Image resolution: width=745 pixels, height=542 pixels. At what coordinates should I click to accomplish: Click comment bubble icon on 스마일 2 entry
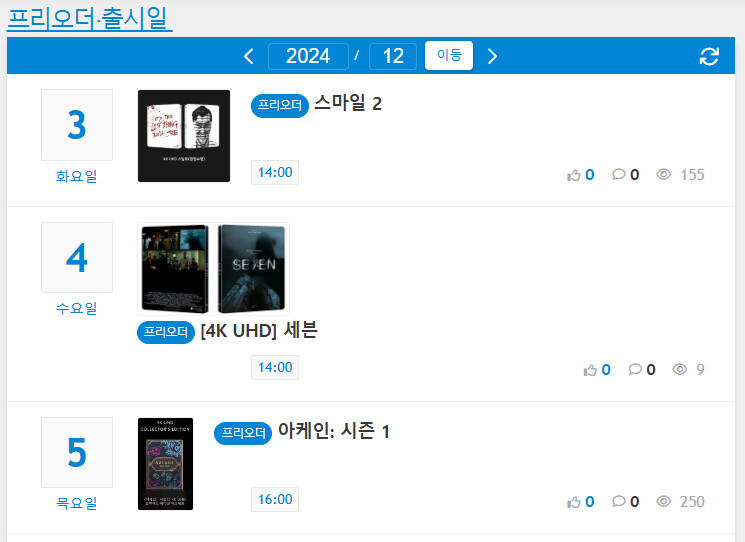pyautogui.click(x=619, y=174)
